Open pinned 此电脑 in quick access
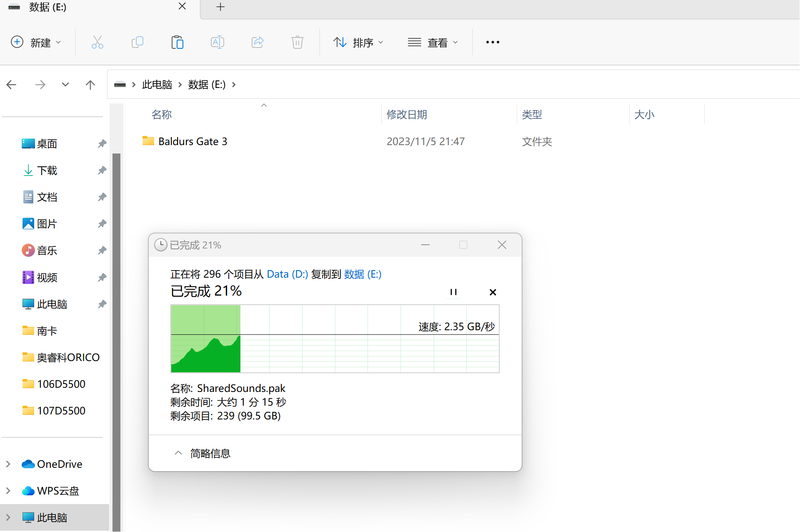The height and width of the screenshot is (532, 800). point(45,304)
